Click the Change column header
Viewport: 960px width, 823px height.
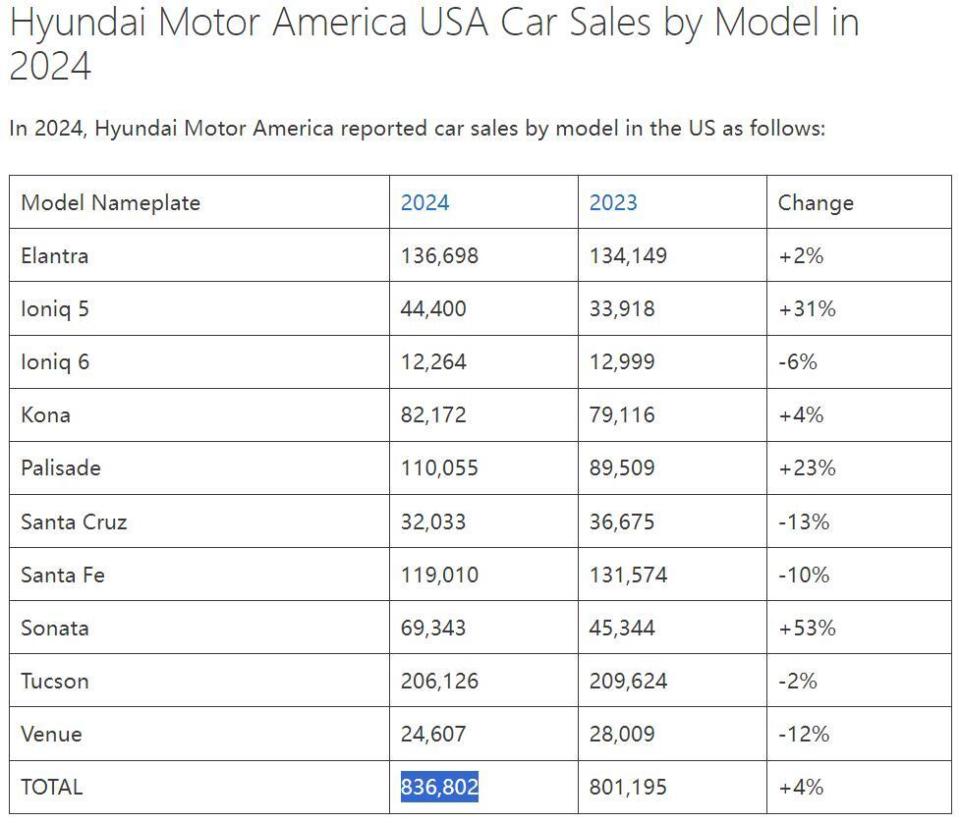816,203
